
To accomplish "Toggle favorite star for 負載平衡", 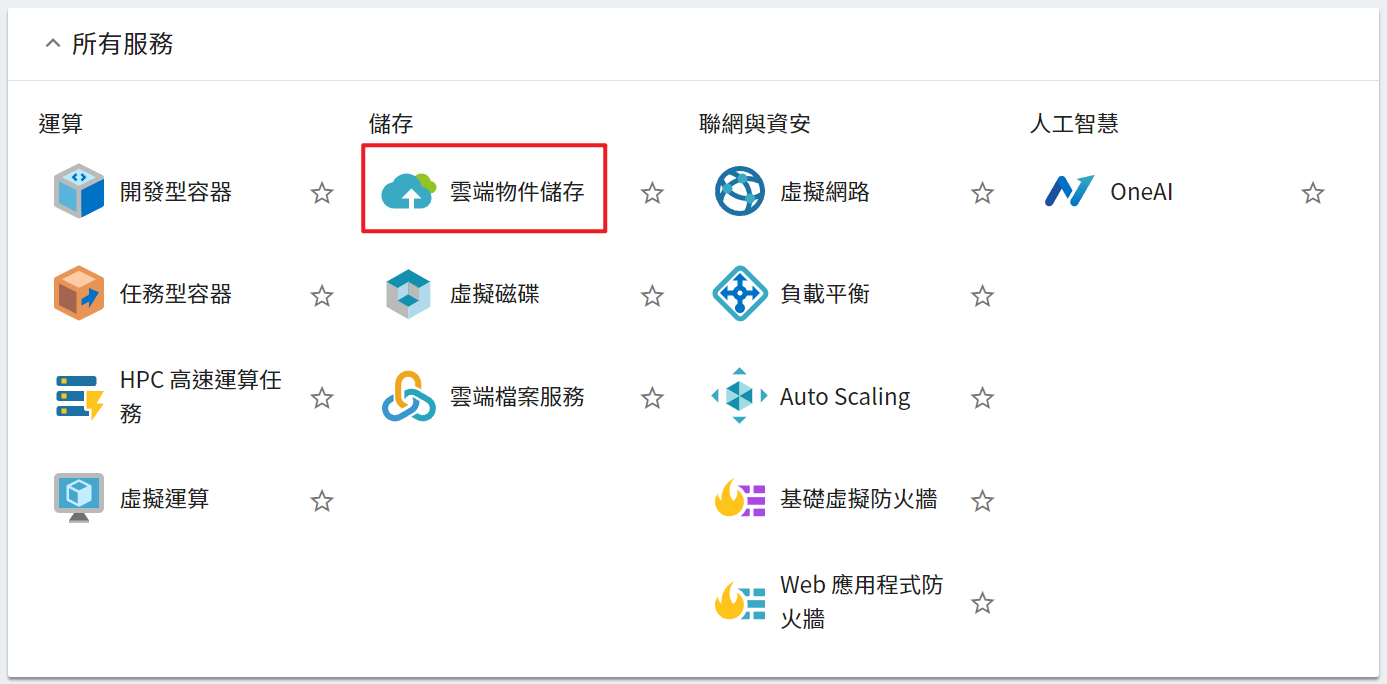I will [983, 295].
